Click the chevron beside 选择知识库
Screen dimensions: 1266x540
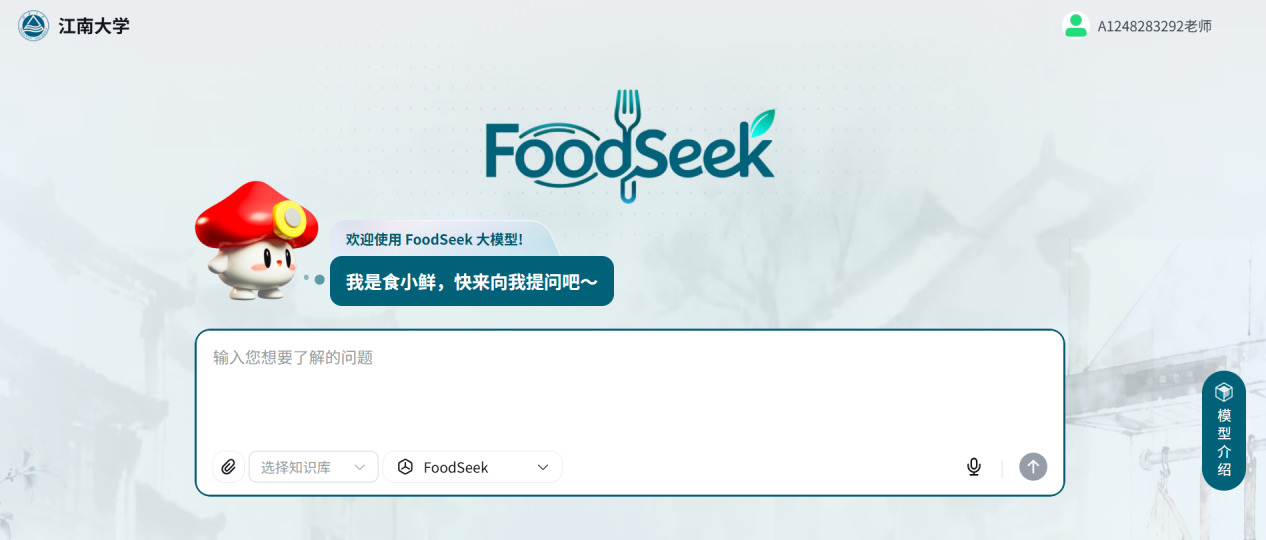click(x=359, y=467)
